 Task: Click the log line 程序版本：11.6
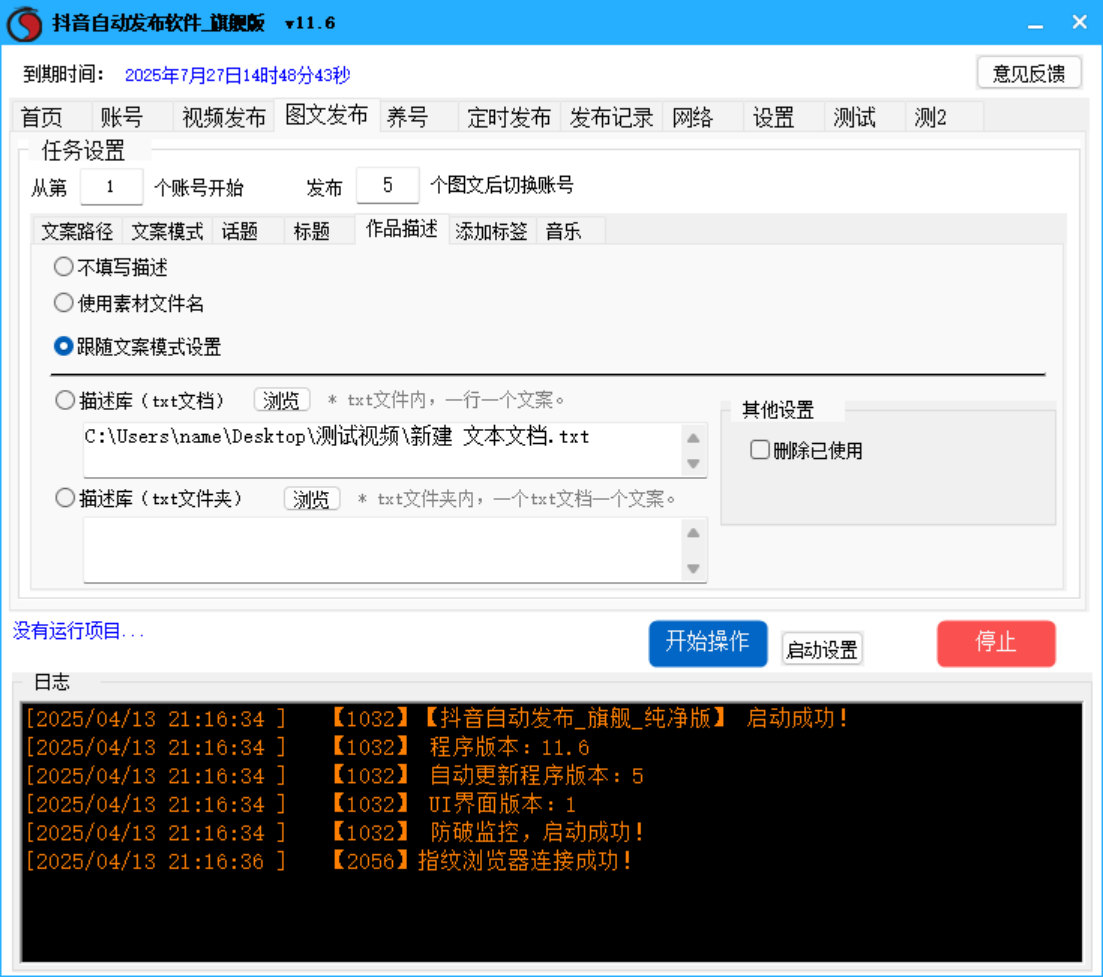pyautogui.click(x=307, y=747)
